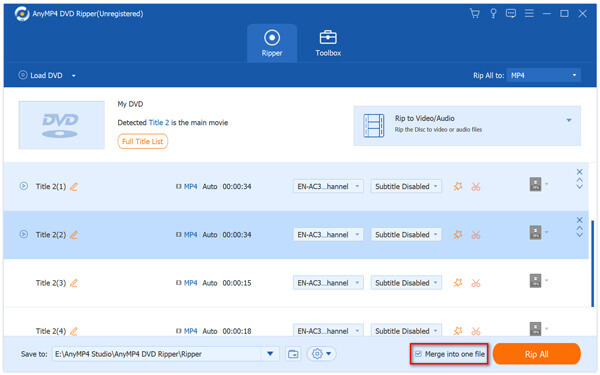This screenshot has width=600, height=375.
Task: Open the edit effects icon for Title 2(1)
Action: (x=458, y=186)
